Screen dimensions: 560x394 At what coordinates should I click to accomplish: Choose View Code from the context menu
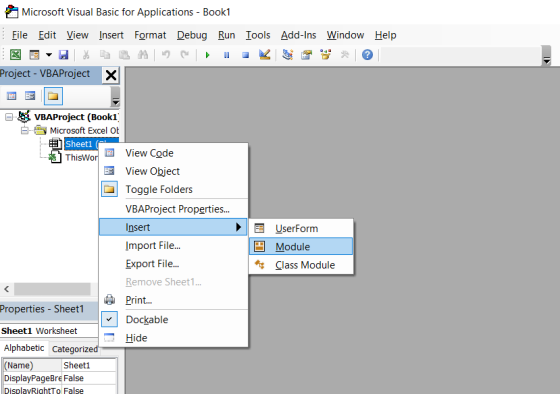pos(173,153)
